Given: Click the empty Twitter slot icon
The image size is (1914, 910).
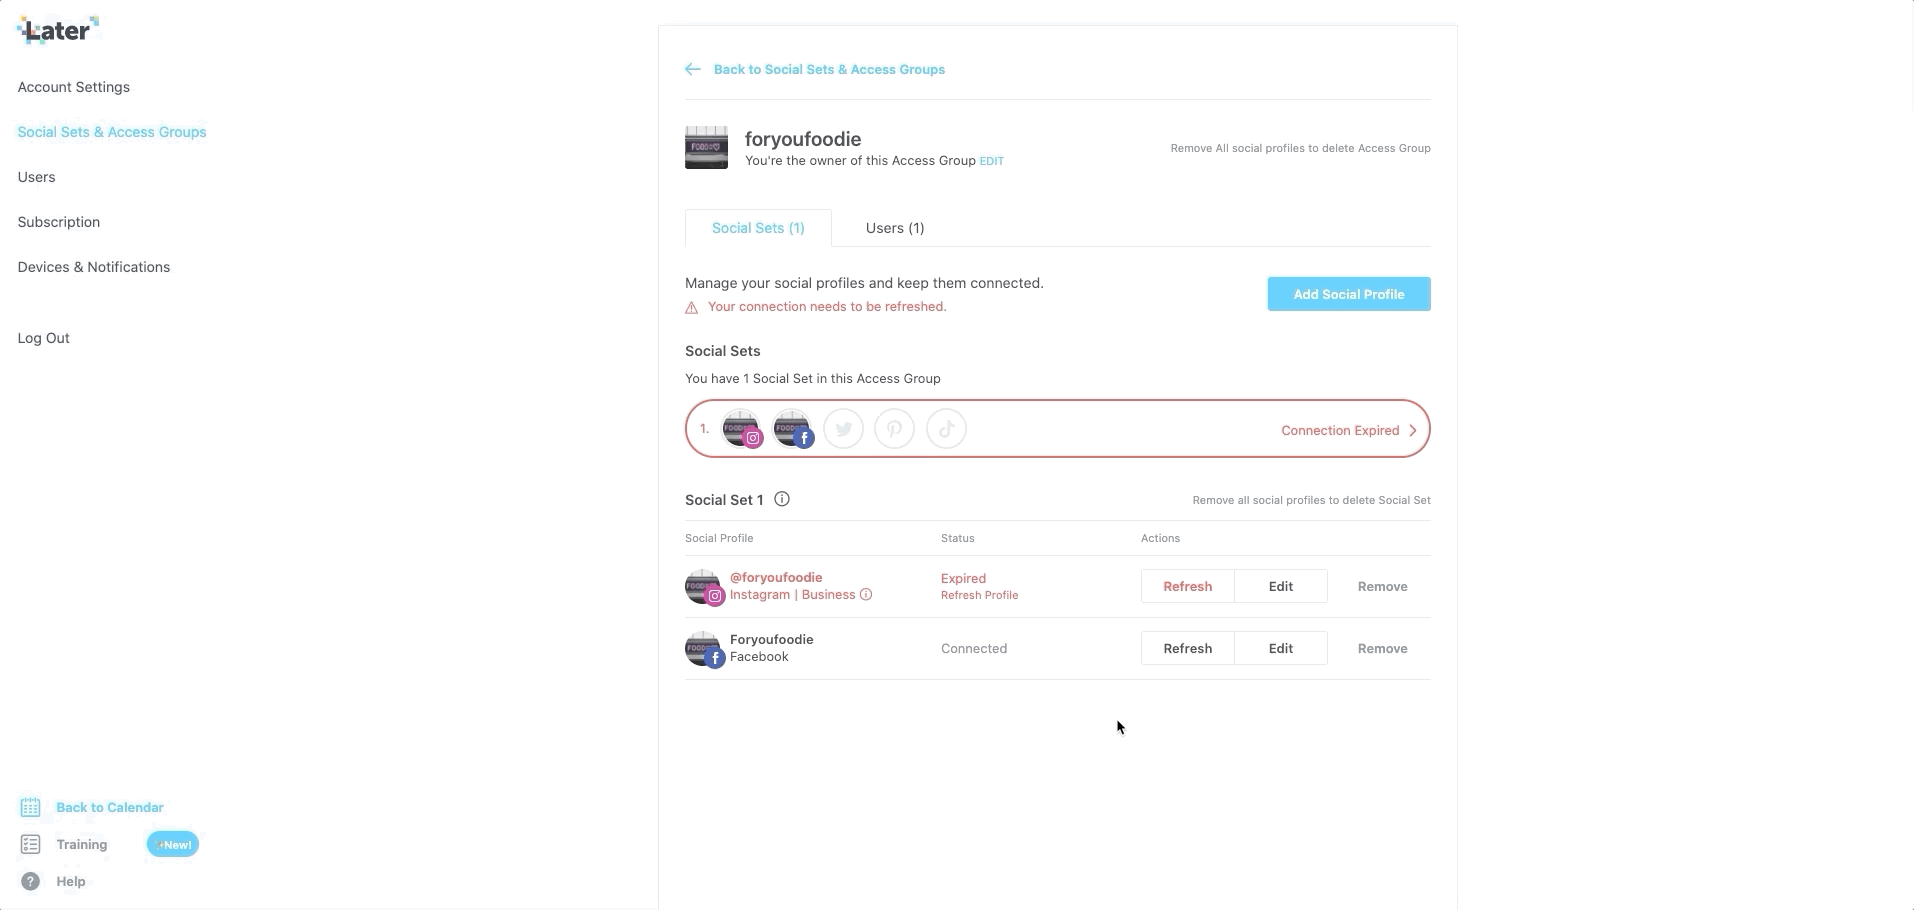Looking at the screenshot, I should 844,429.
